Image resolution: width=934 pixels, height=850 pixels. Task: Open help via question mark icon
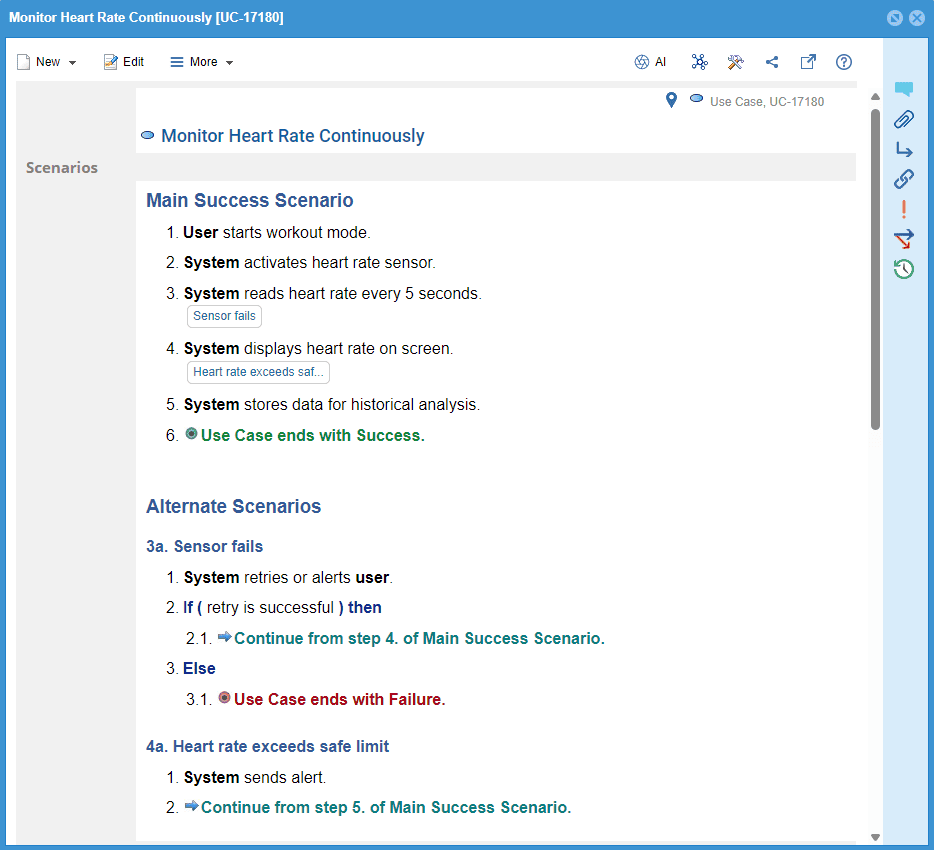point(844,62)
